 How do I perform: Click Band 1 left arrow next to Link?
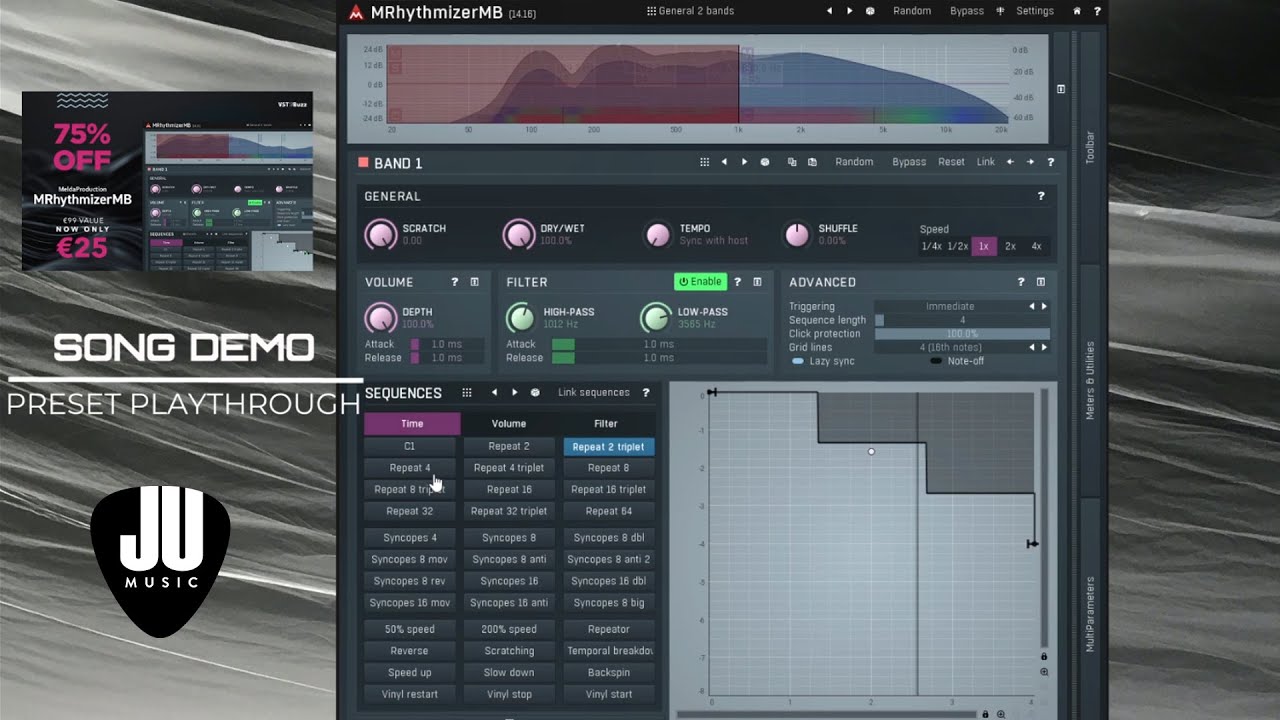[1010, 162]
